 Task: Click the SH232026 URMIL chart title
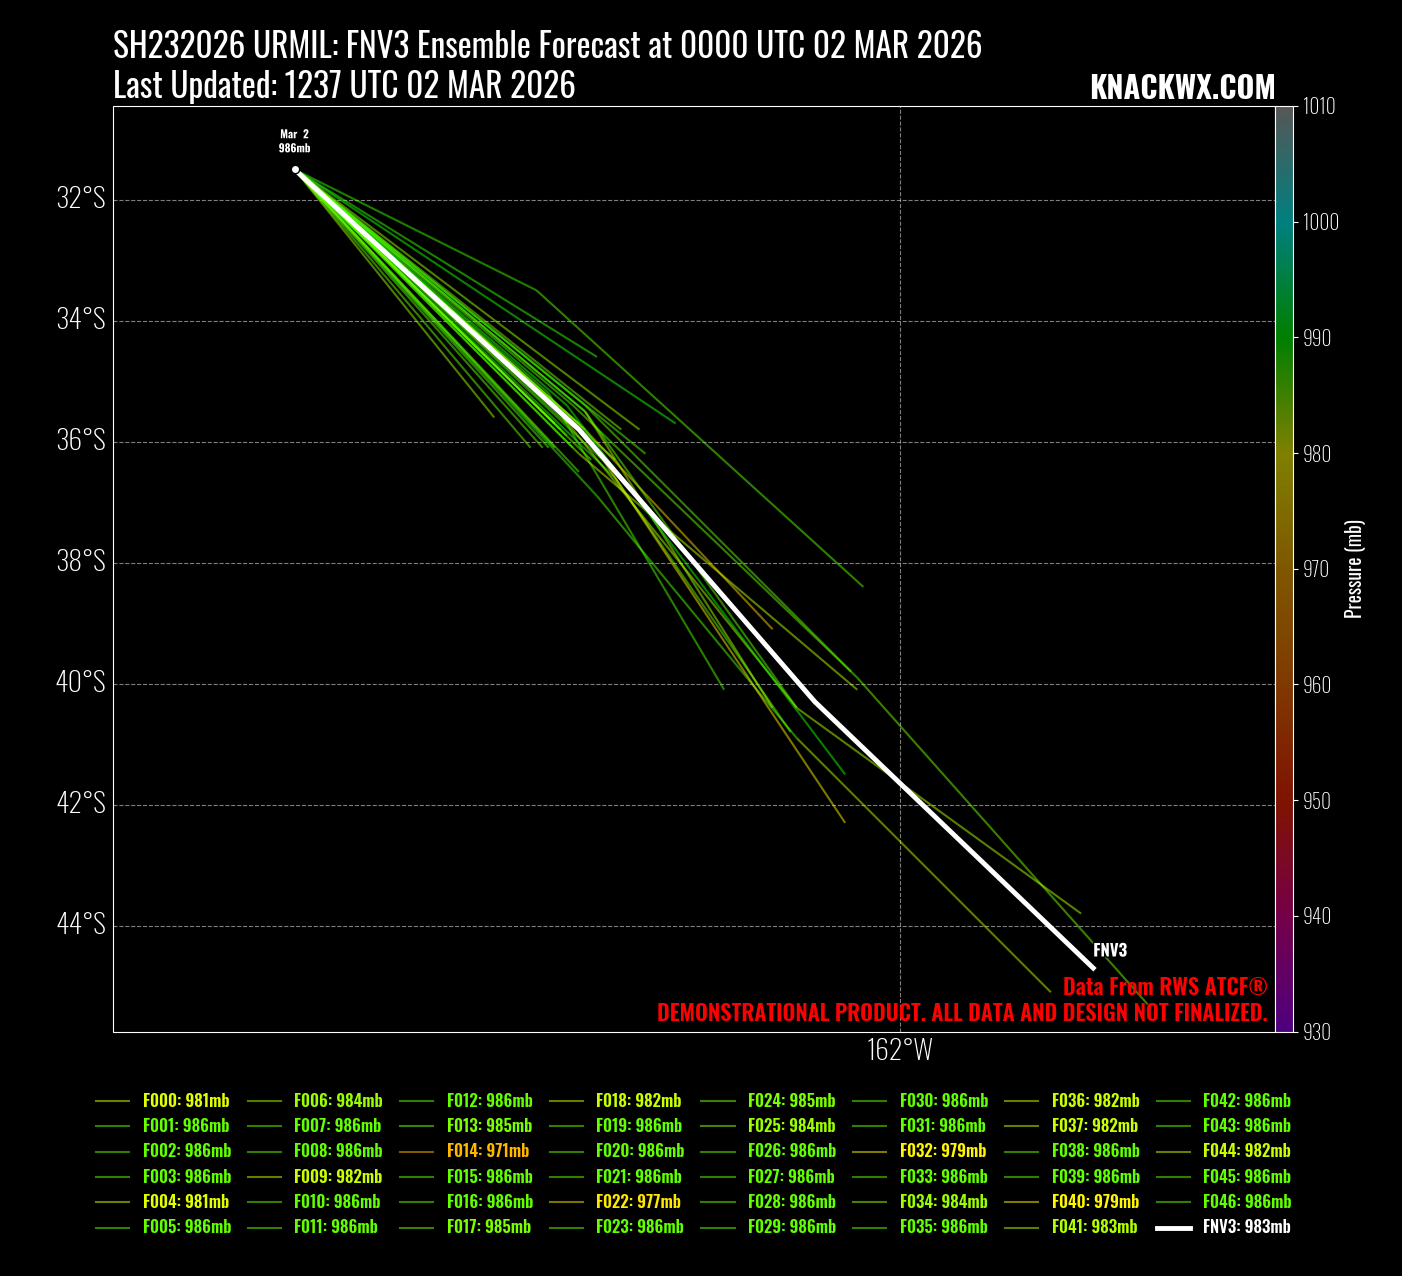[547, 45]
